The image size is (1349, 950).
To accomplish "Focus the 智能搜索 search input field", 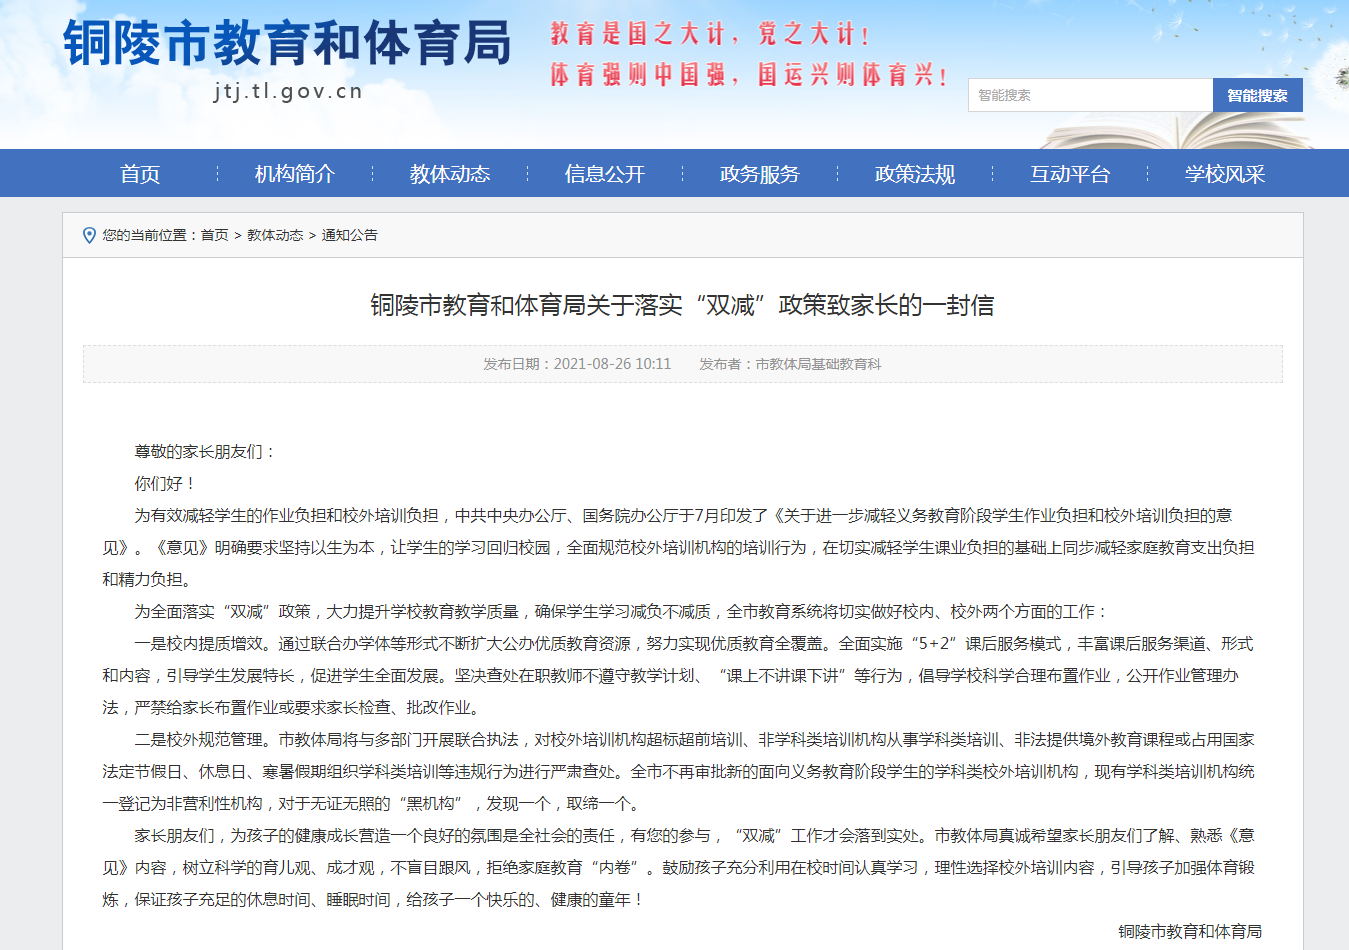I will pyautogui.click(x=1090, y=95).
